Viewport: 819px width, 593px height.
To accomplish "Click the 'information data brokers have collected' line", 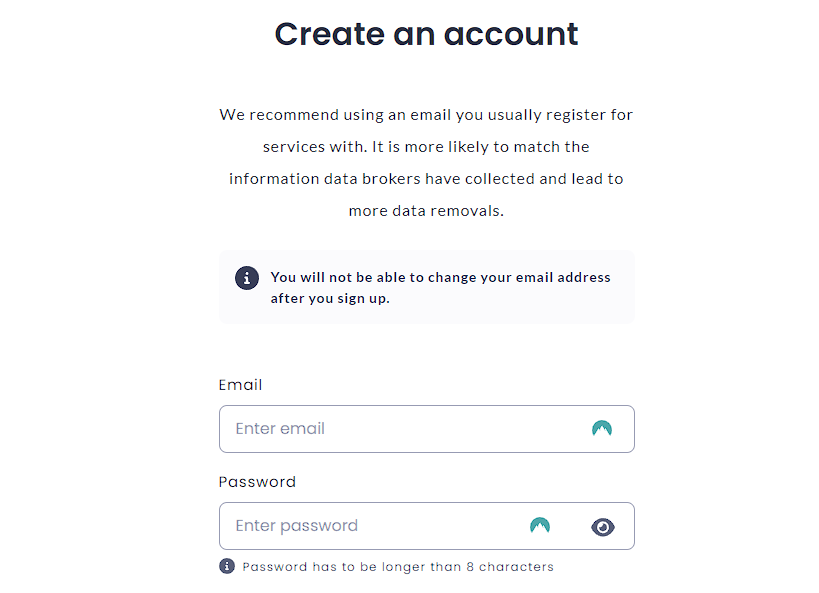I will [x=426, y=179].
